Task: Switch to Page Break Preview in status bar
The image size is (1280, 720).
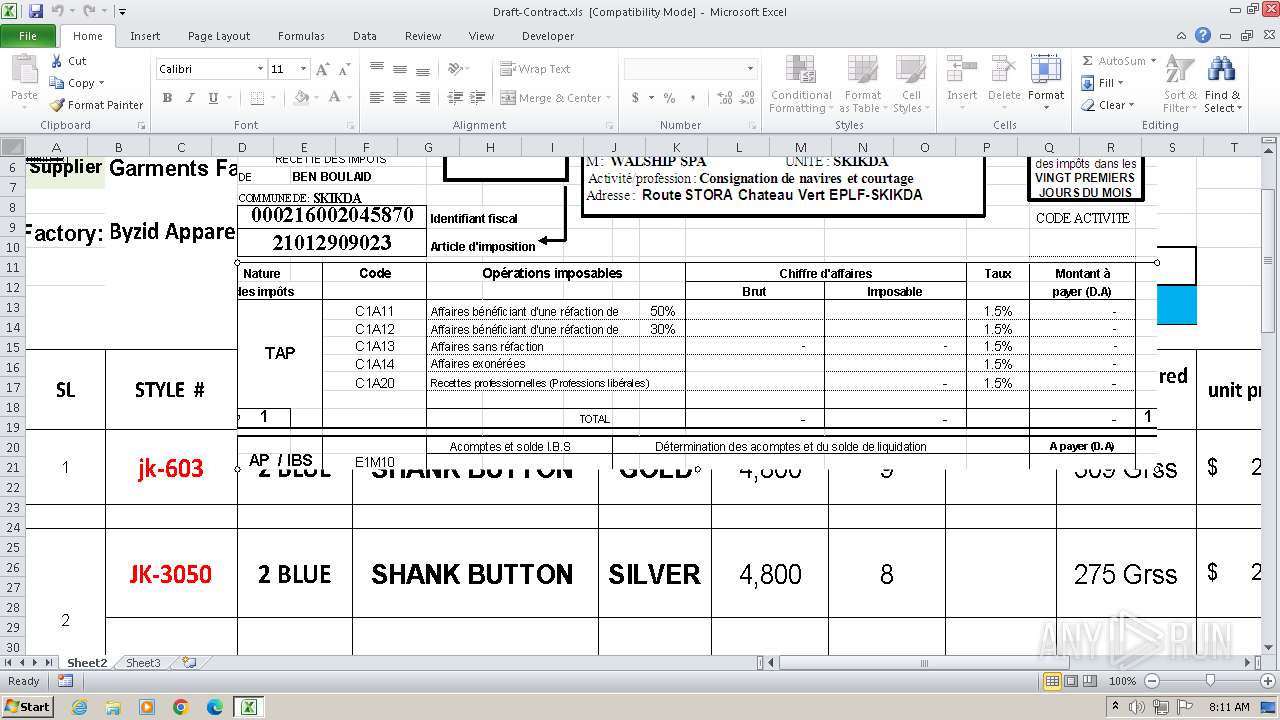Action: (1090, 681)
